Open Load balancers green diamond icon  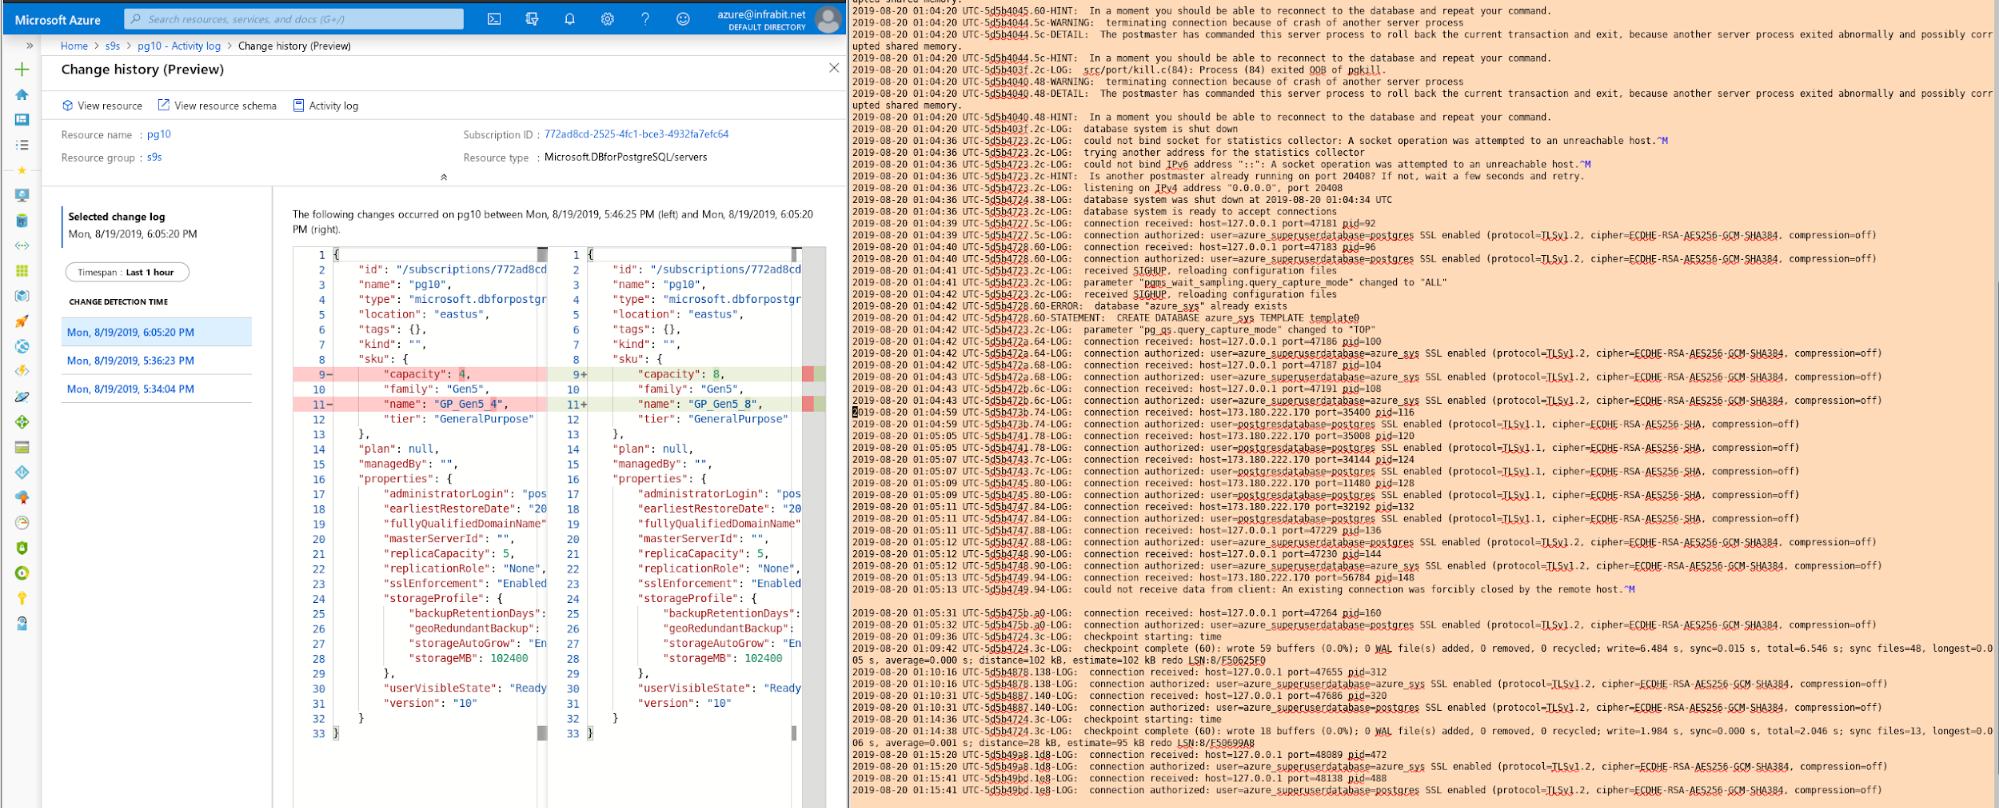click(x=22, y=422)
